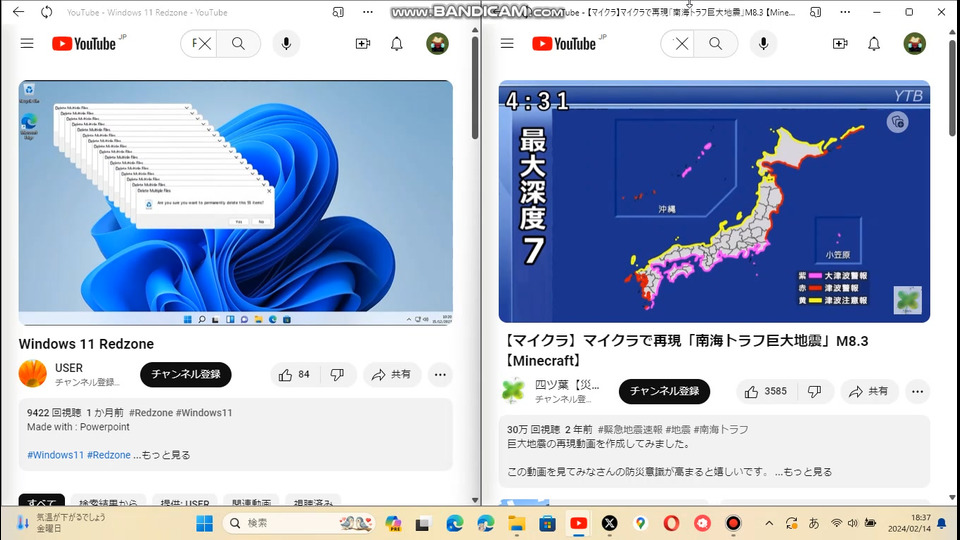The height and width of the screenshot is (540, 960).
Task: Expand earthquake video description with もっと見る
Action: pyautogui.click(x=808, y=472)
